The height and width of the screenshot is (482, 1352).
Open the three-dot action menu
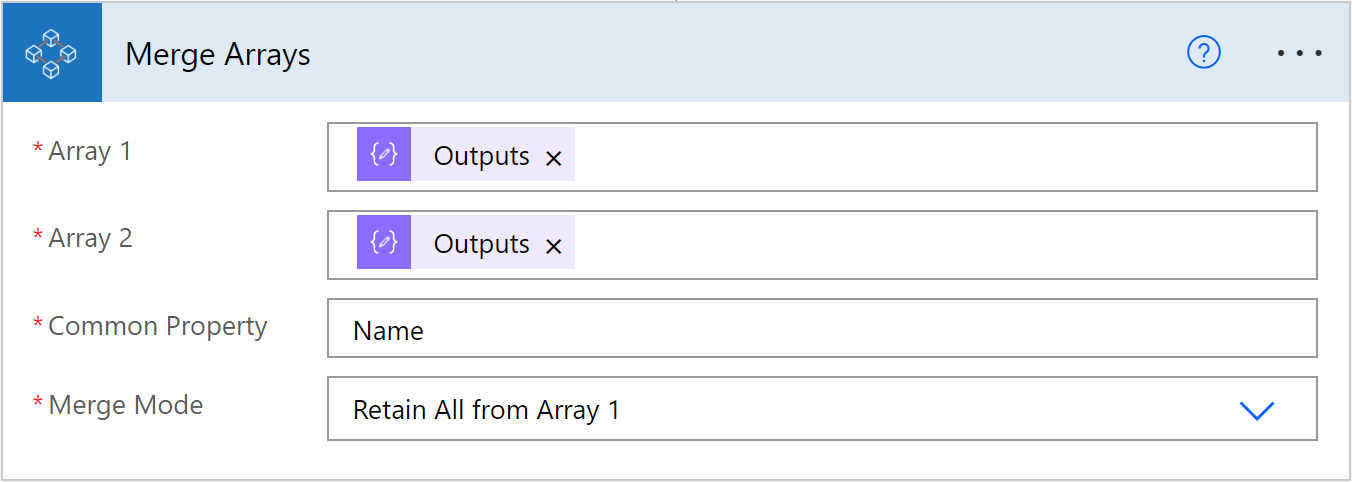tap(1300, 53)
